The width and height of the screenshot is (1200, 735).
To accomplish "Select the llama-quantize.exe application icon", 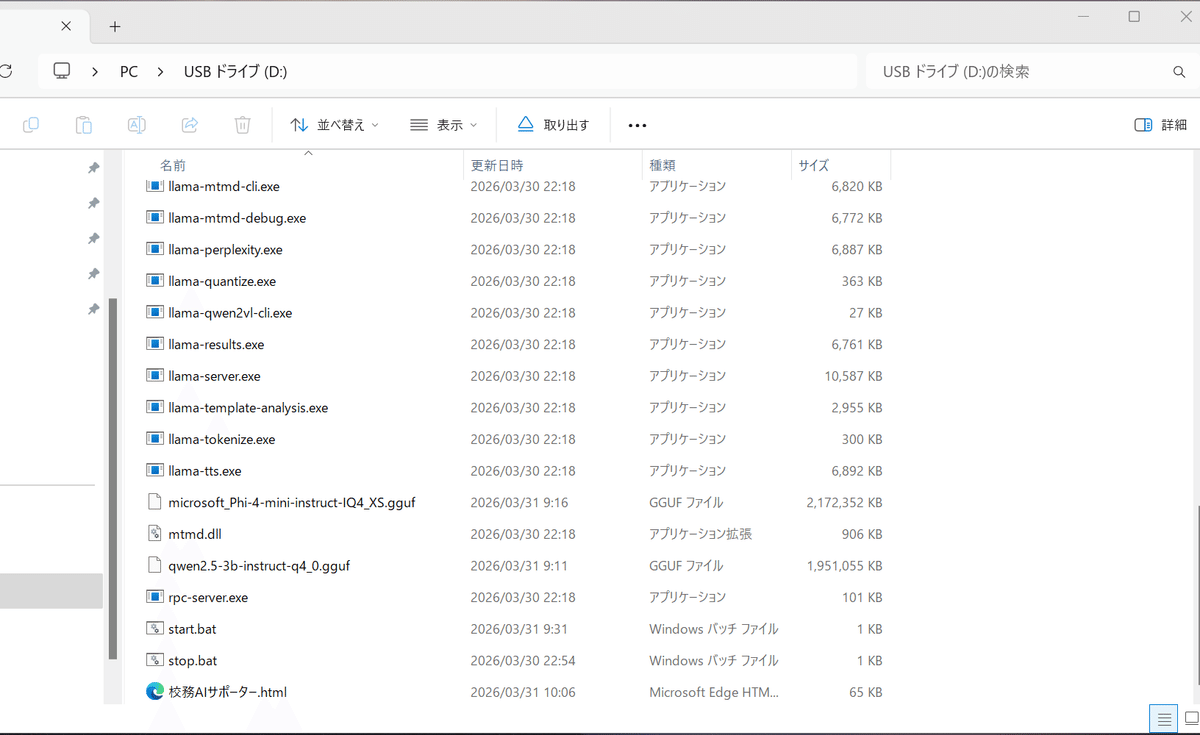I will (154, 281).
